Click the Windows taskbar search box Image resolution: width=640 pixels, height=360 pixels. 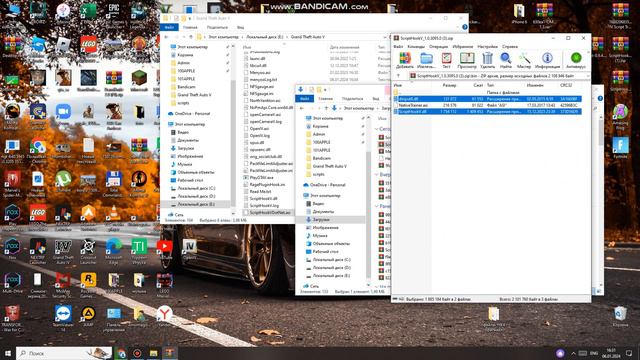coord(64,353)
